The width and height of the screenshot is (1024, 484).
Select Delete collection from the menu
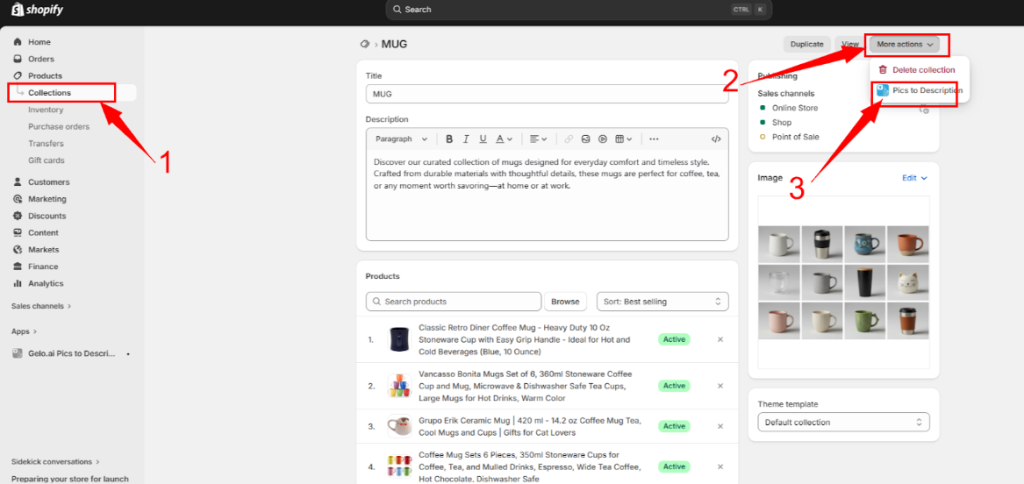(923, 70)
